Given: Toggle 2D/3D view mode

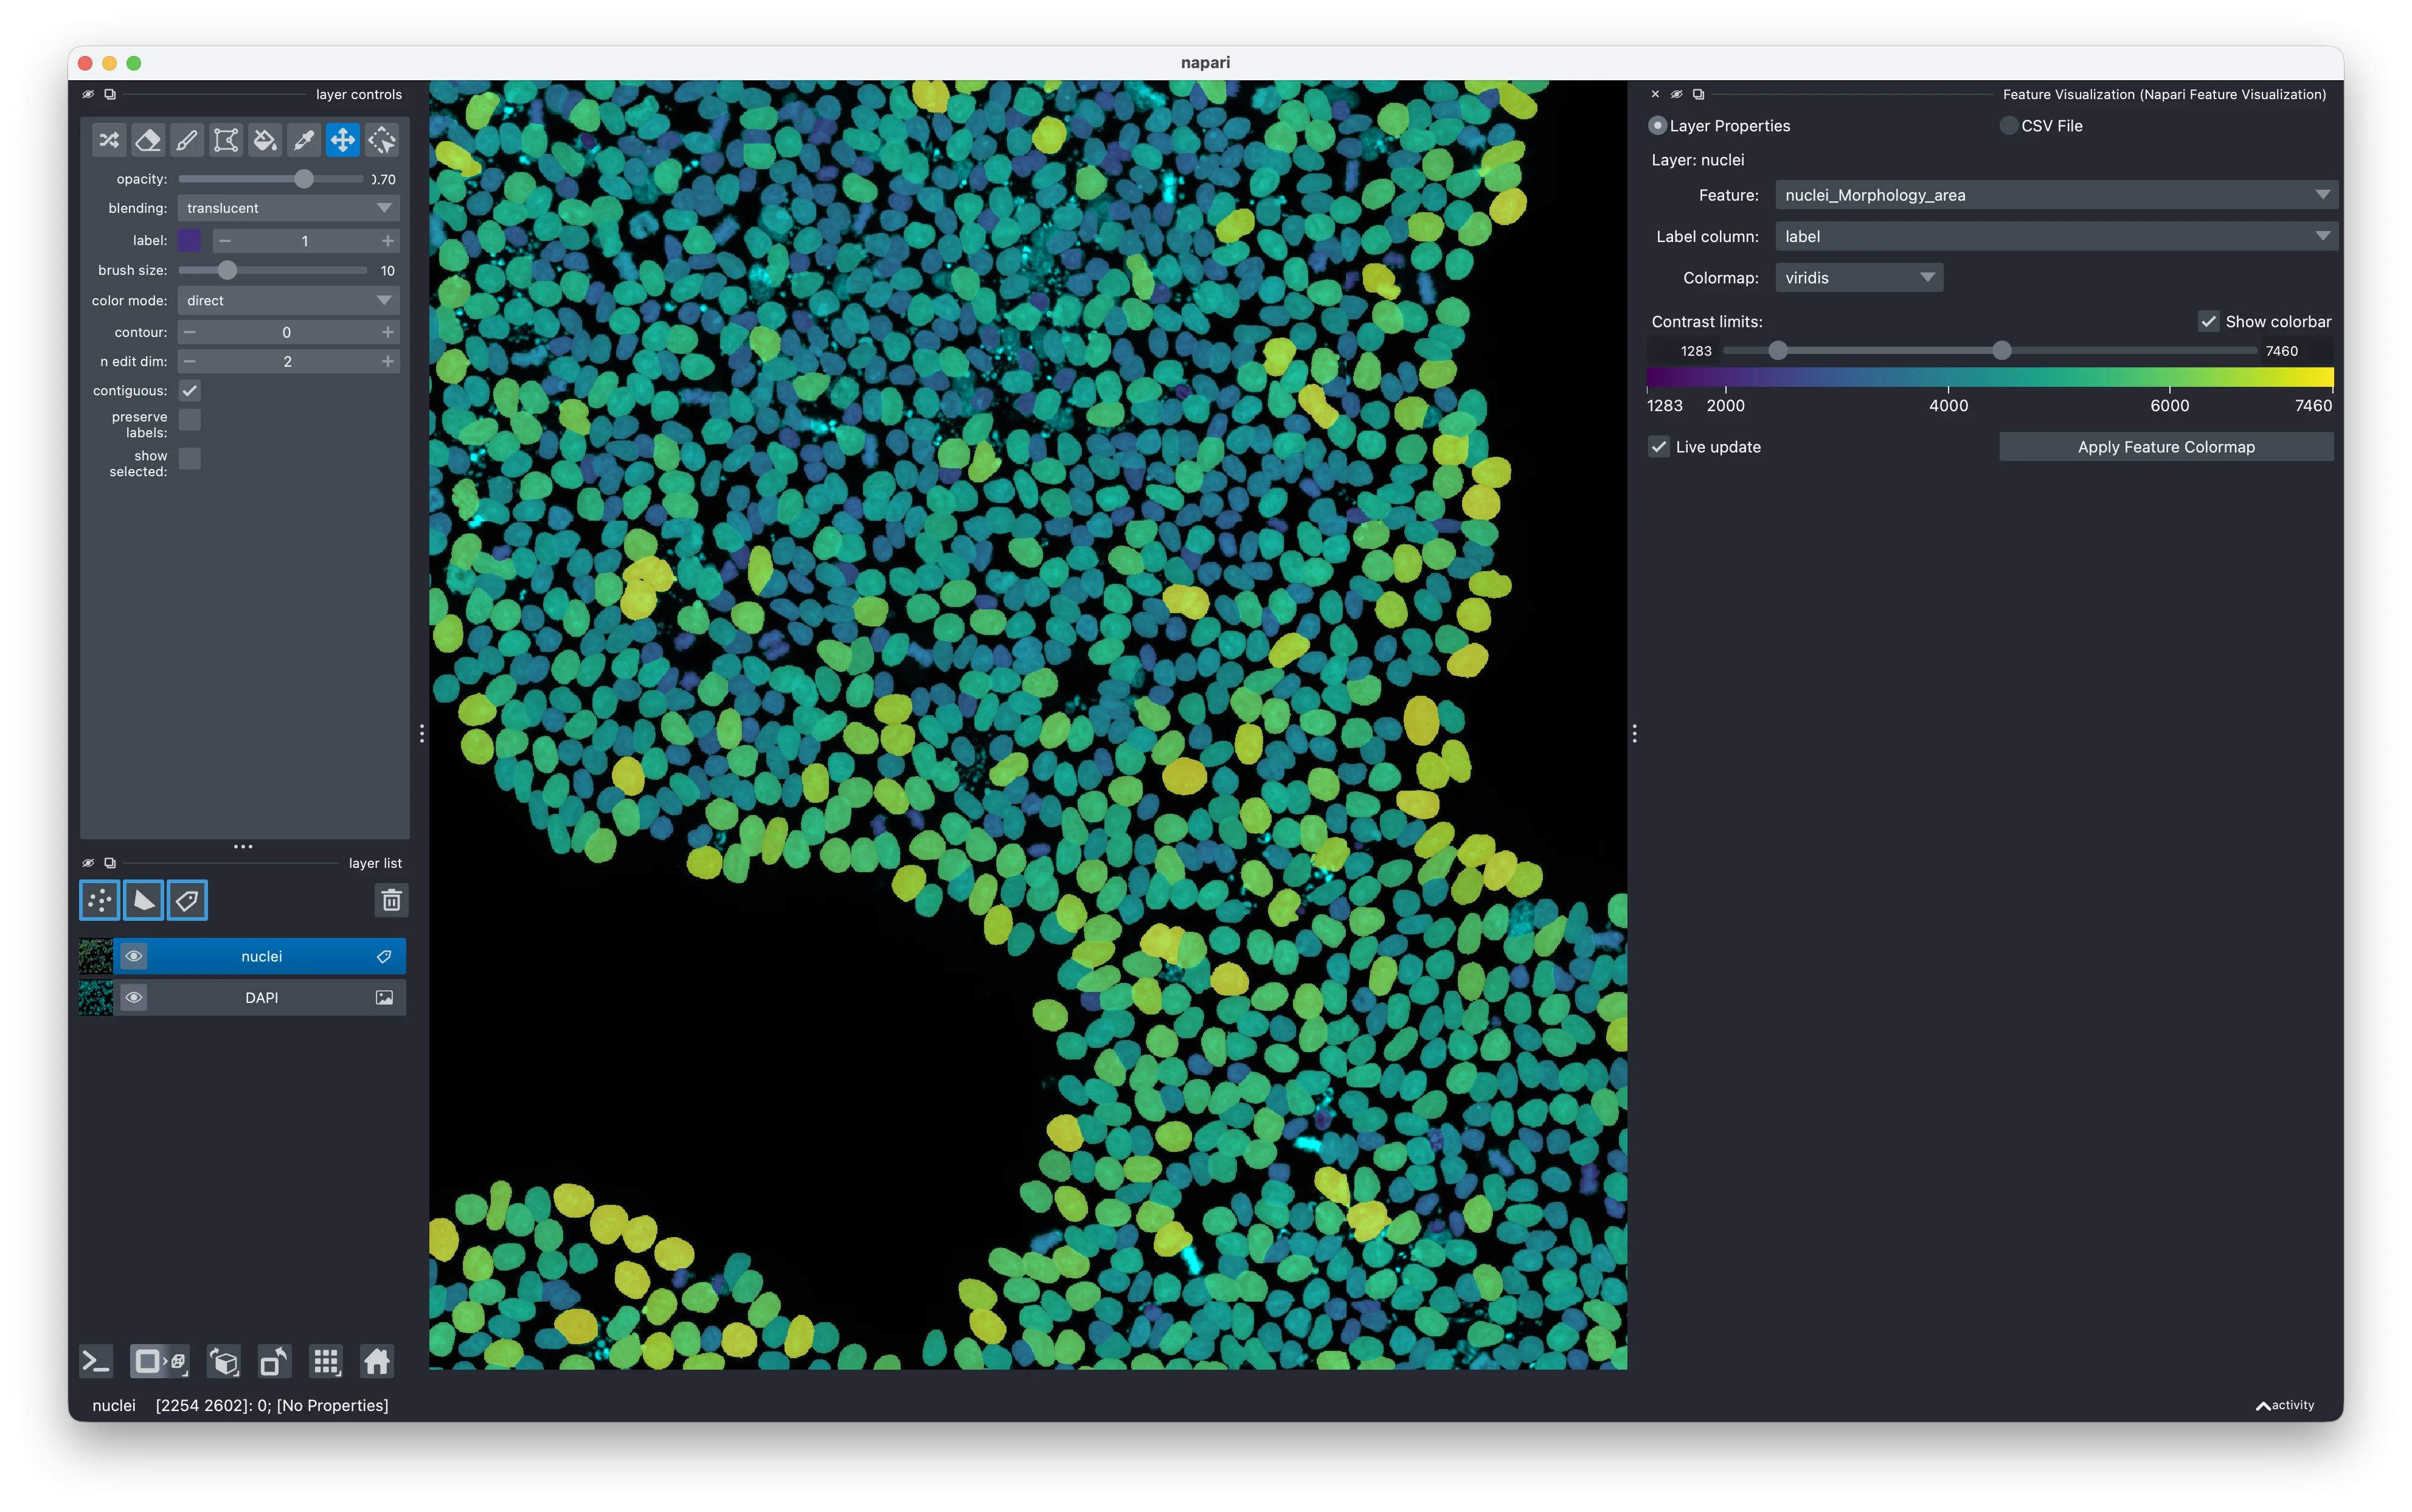Looking at the screenshot, I should [160, 1361].
